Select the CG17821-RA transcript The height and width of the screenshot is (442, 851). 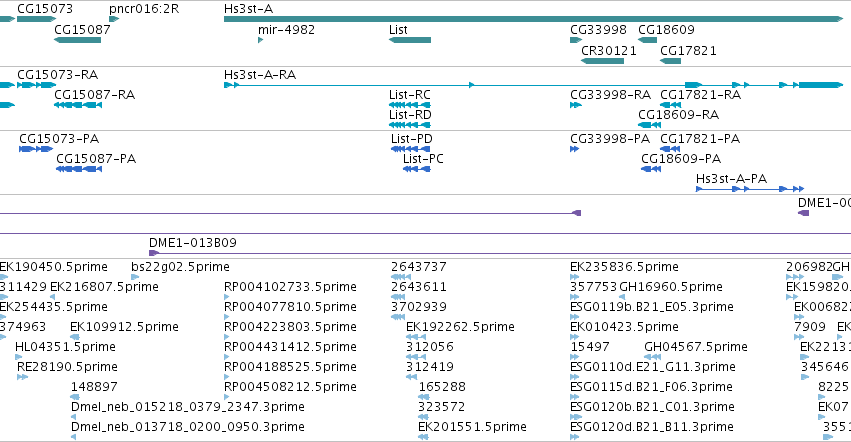coord(670,105)
